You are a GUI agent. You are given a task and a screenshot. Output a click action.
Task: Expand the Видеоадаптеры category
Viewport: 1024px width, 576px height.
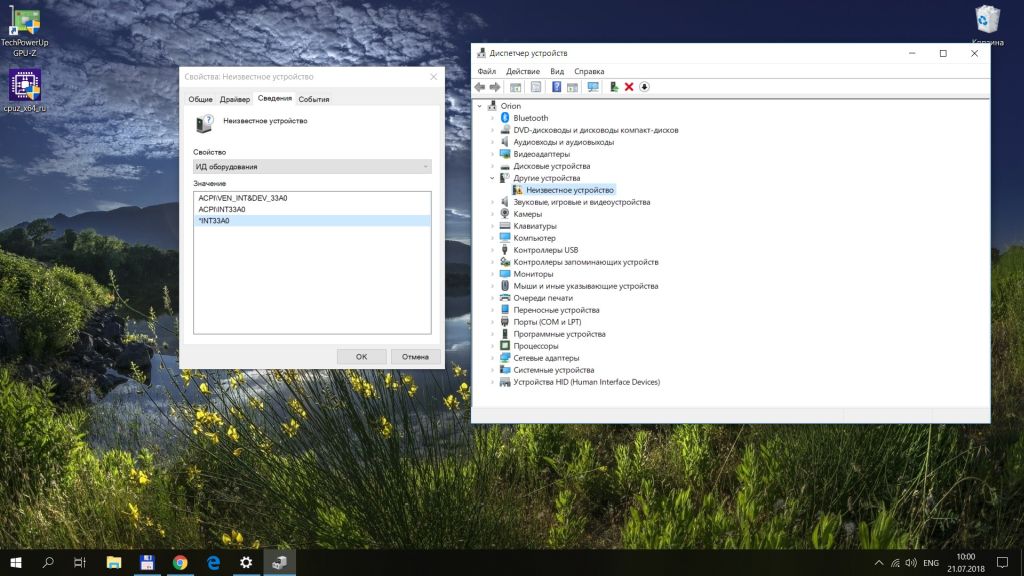pos(492,153)
